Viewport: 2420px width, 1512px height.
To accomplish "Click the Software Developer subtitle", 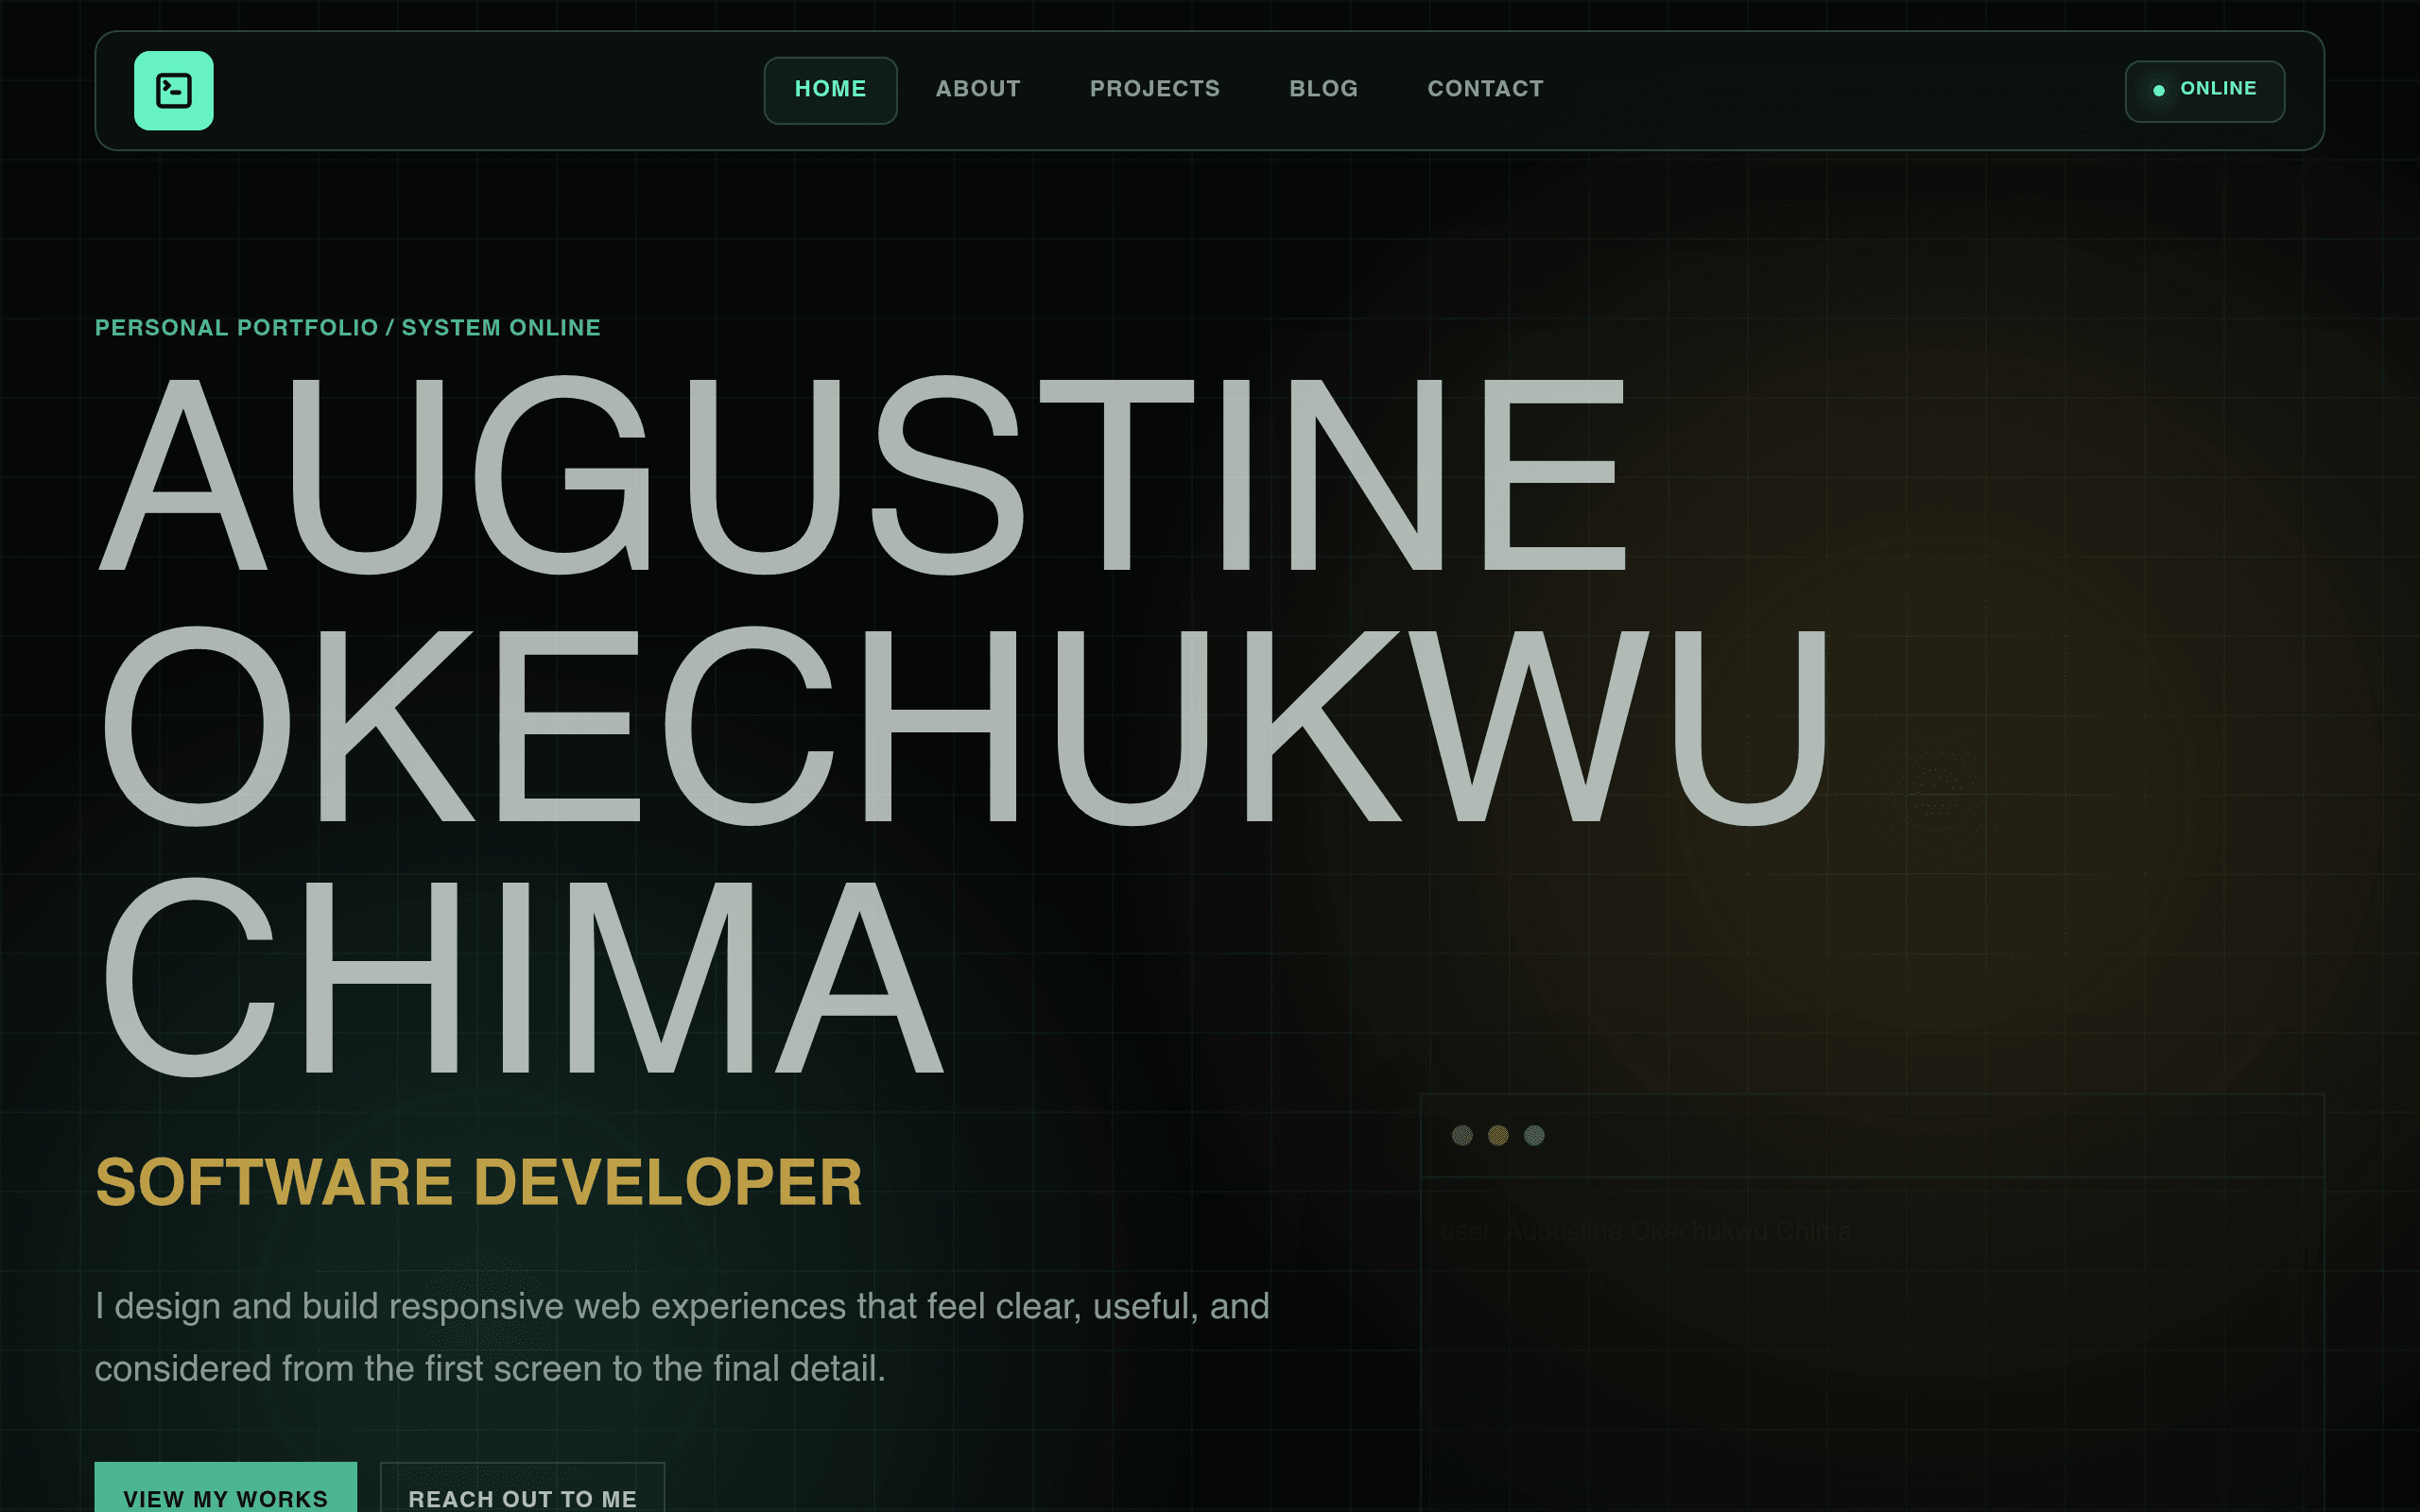I will (478, 1182).
